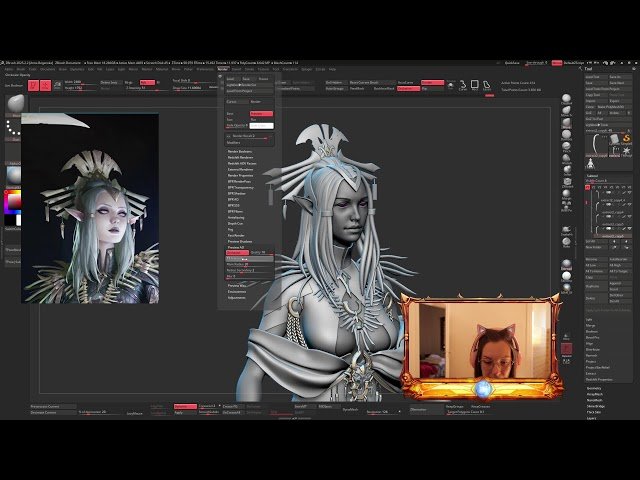The width and height of the screenshot is (640, 480).
Task: Adjust Resolution slider next to DynaMesh
Action: tap(382, 412)
